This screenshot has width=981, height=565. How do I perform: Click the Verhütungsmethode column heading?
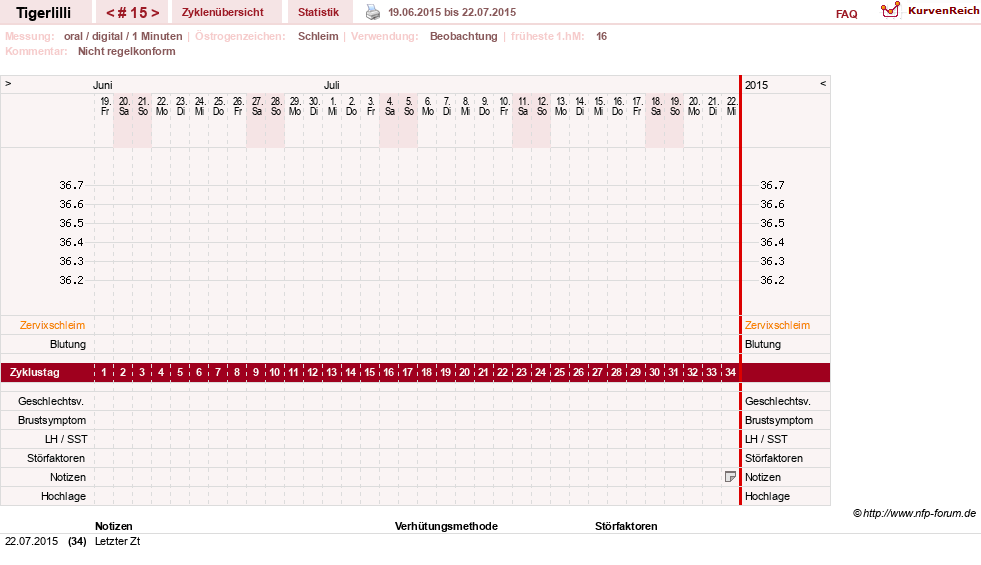point(446,526)
